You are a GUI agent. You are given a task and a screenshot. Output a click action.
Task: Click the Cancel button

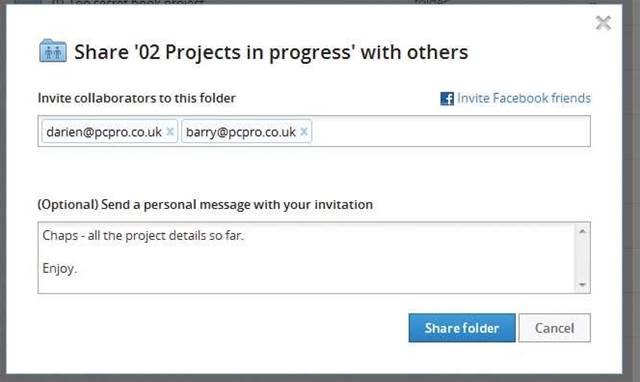coord(554,328)
